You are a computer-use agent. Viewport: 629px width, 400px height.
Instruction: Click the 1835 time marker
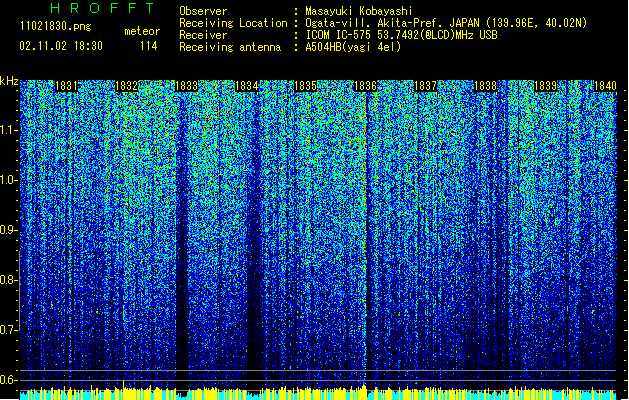306,86
